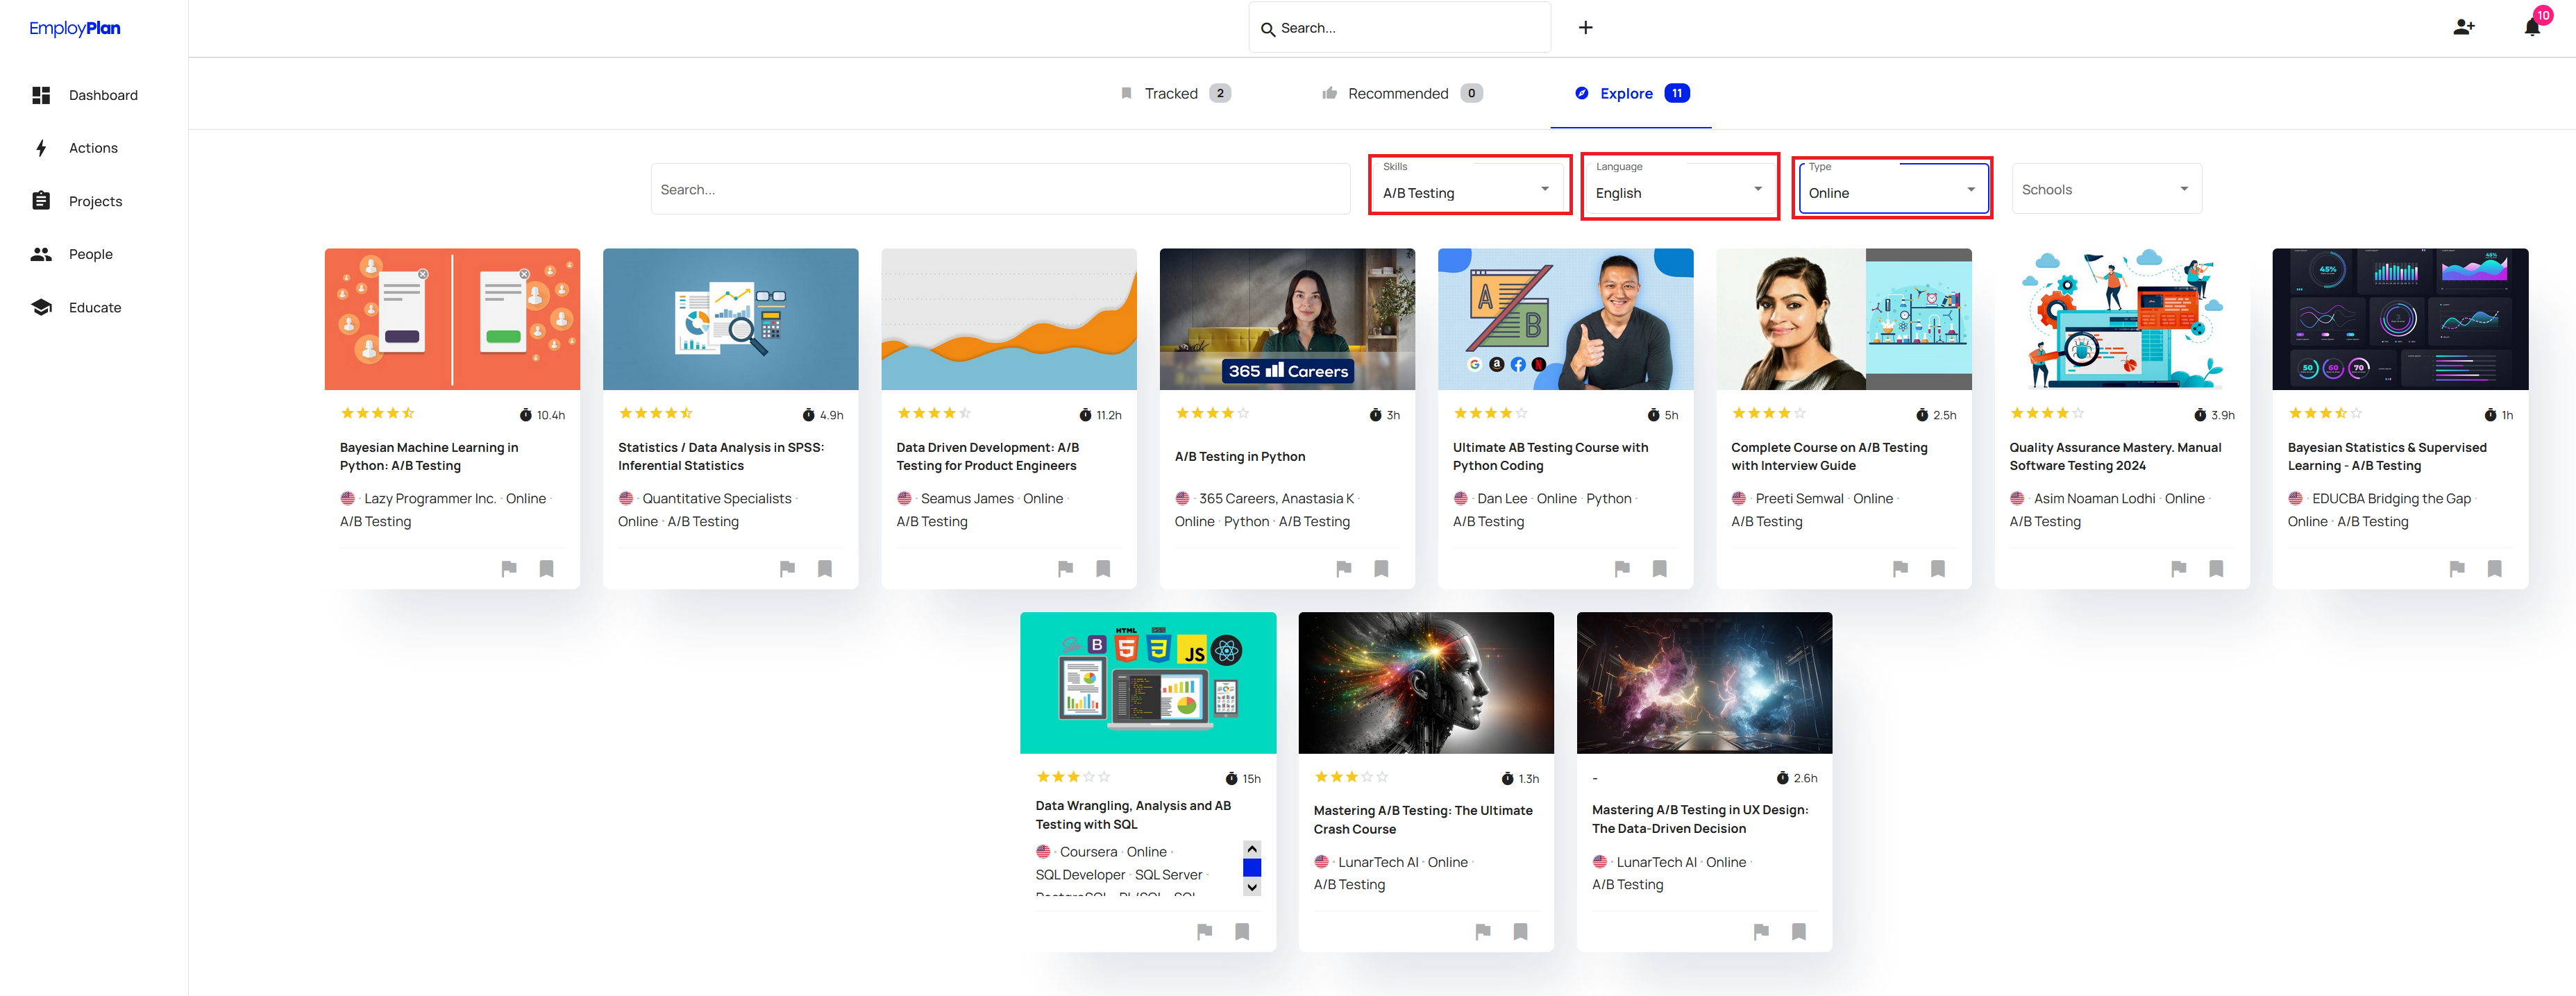The height and width of the screenshot is (996, 2576).
Task: Flag the Data Wrangling, Analysis and AB Testing course
Action: coord(1204,932)
